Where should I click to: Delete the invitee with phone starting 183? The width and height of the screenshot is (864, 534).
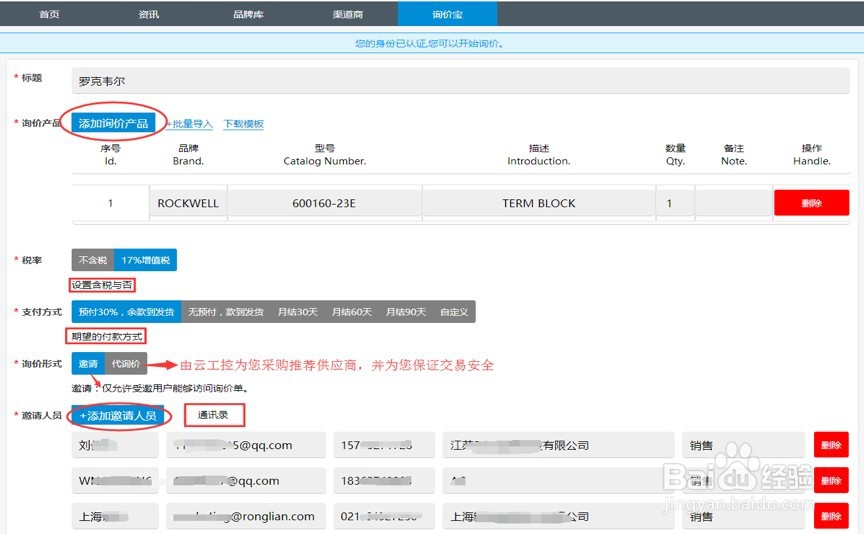[831, 481]
